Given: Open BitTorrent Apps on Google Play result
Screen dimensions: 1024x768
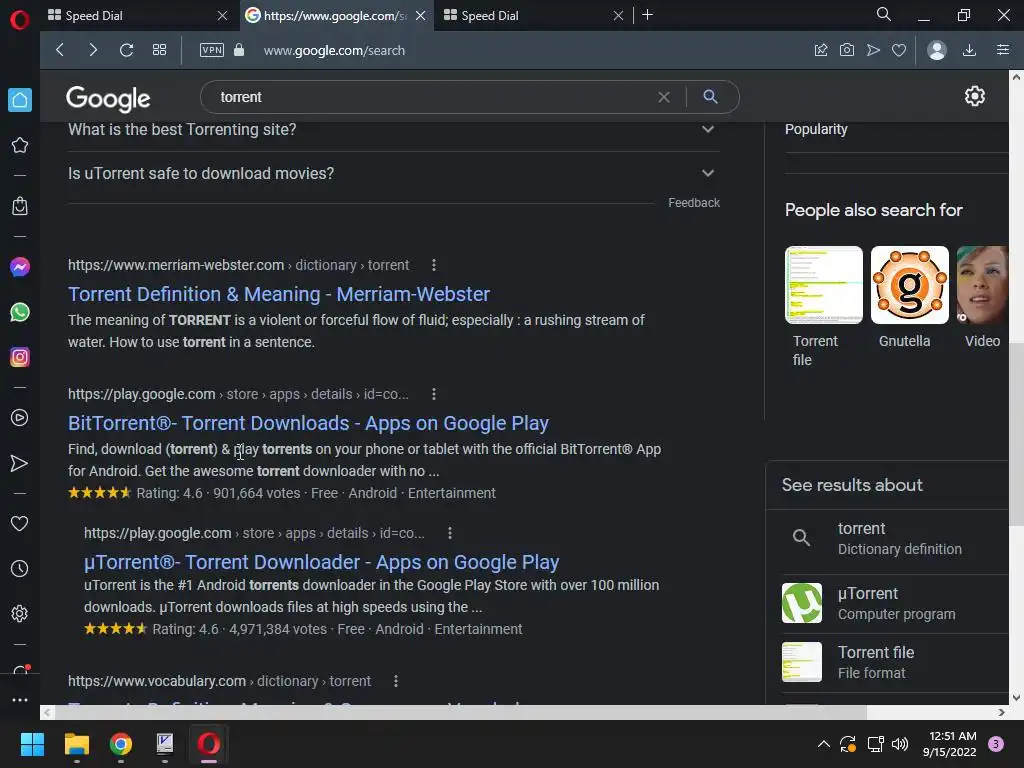Looking at the screenshot, I should click(308, 424).
